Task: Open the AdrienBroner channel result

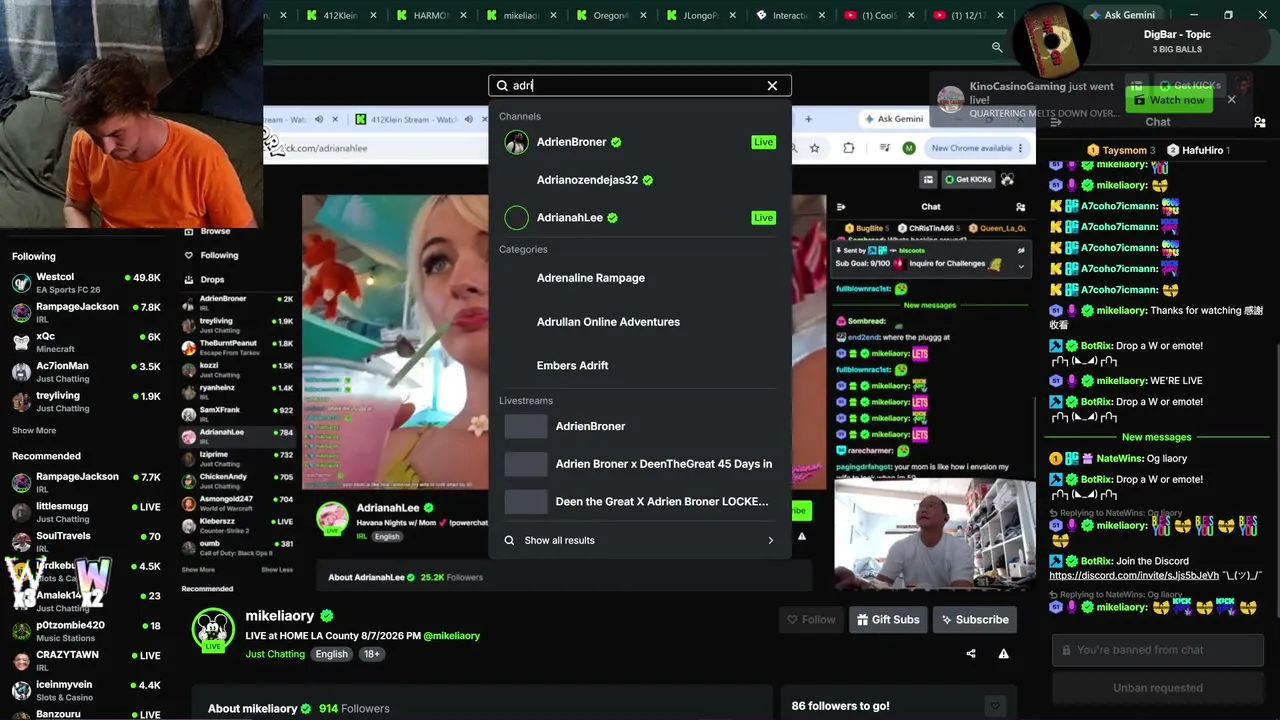Action: [x=640, y=142]
